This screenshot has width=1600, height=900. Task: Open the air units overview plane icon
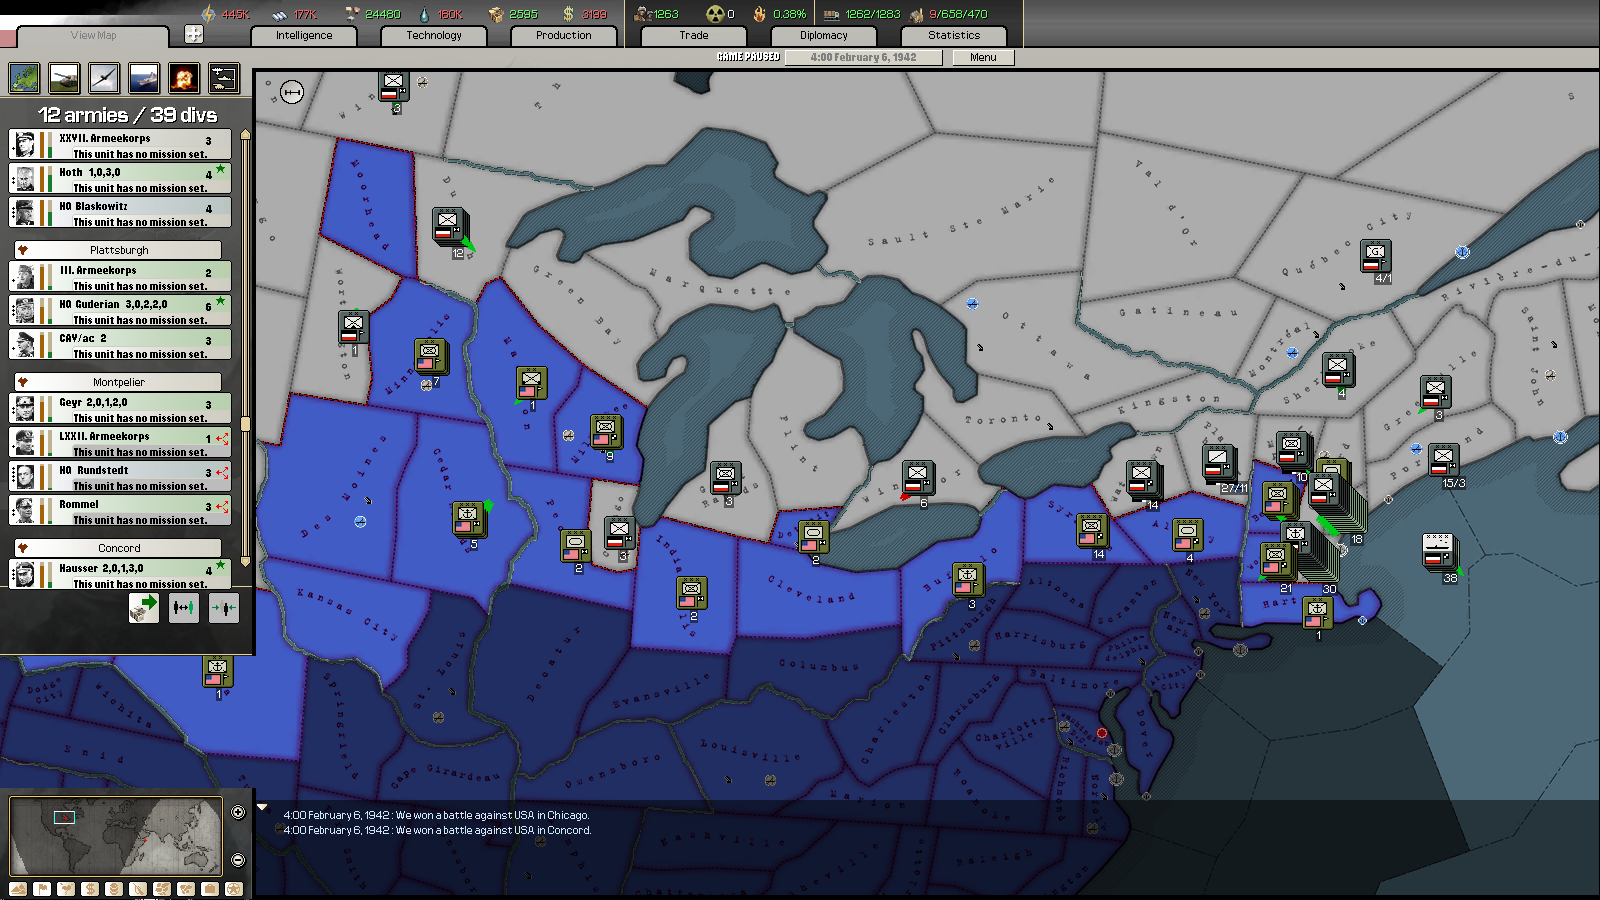tap(104, 77)
